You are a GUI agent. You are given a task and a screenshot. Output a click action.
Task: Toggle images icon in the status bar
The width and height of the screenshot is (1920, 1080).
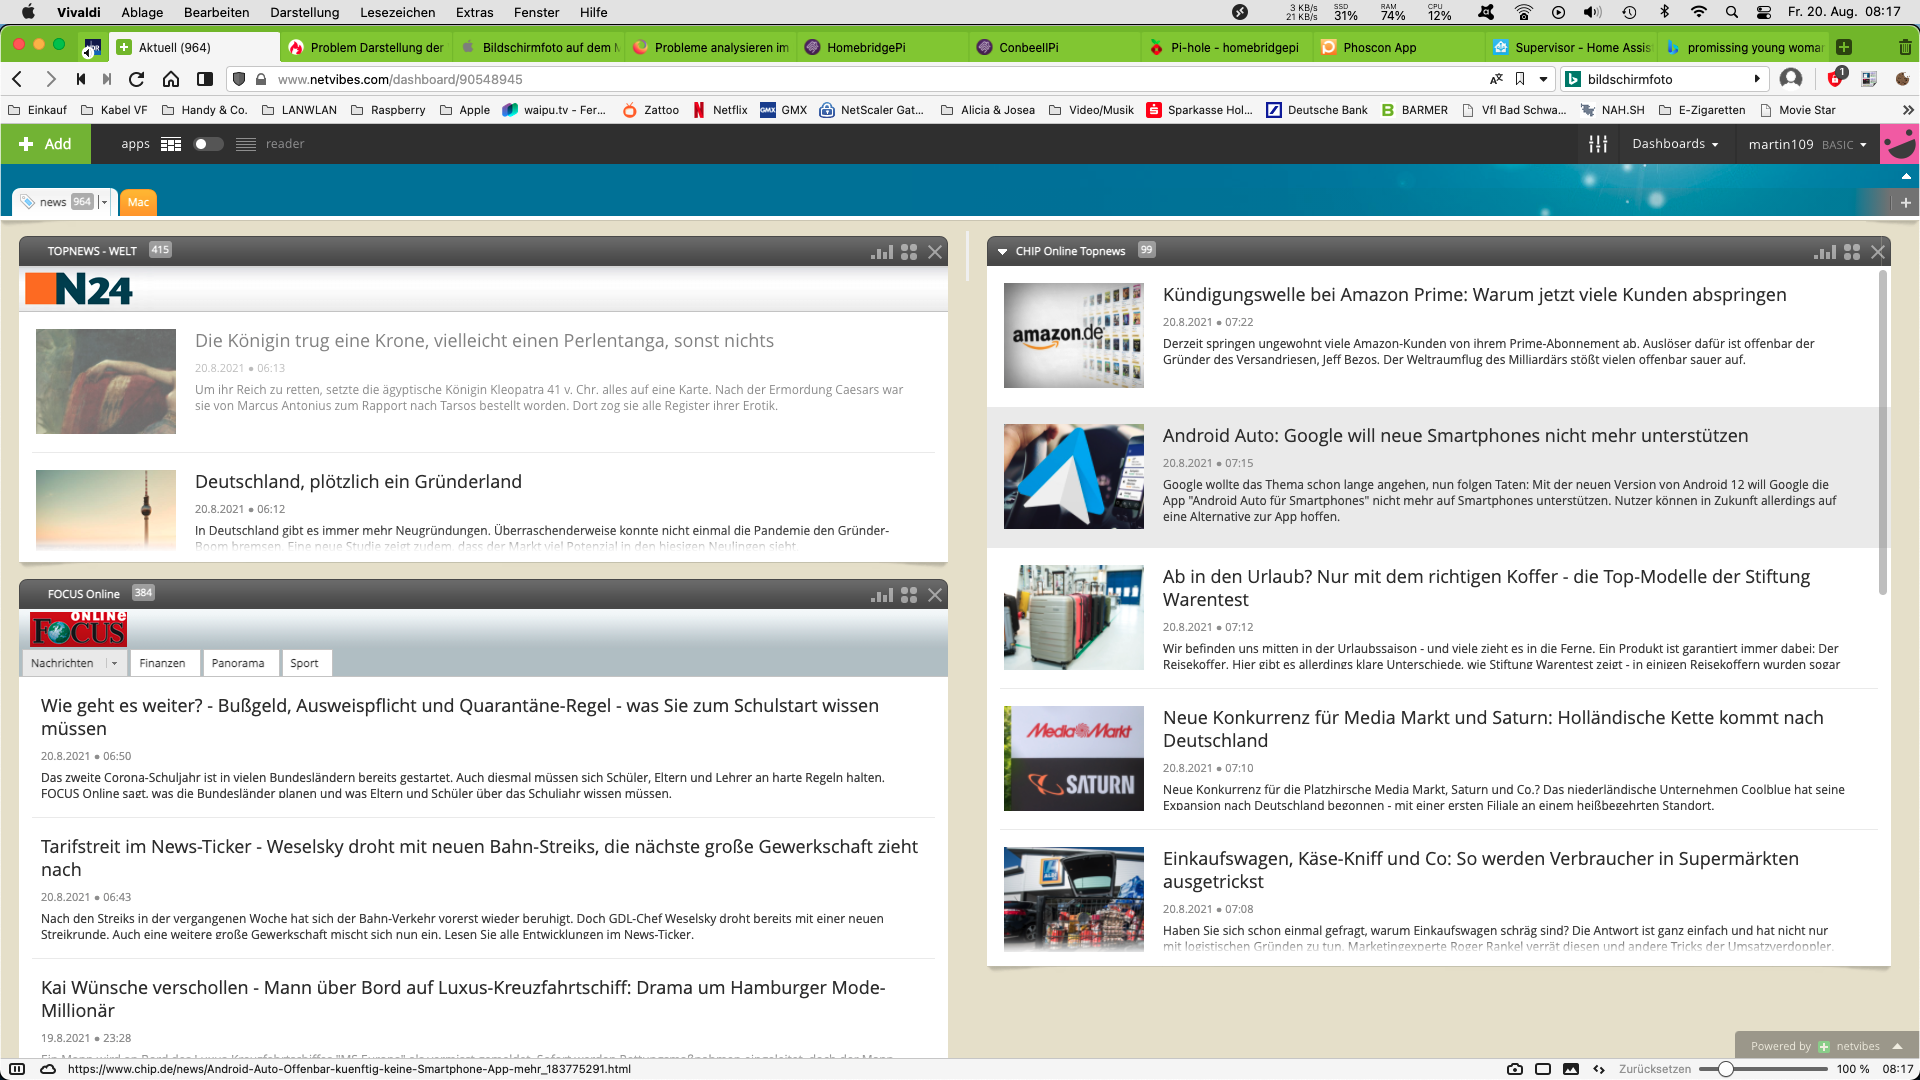1571,1069
